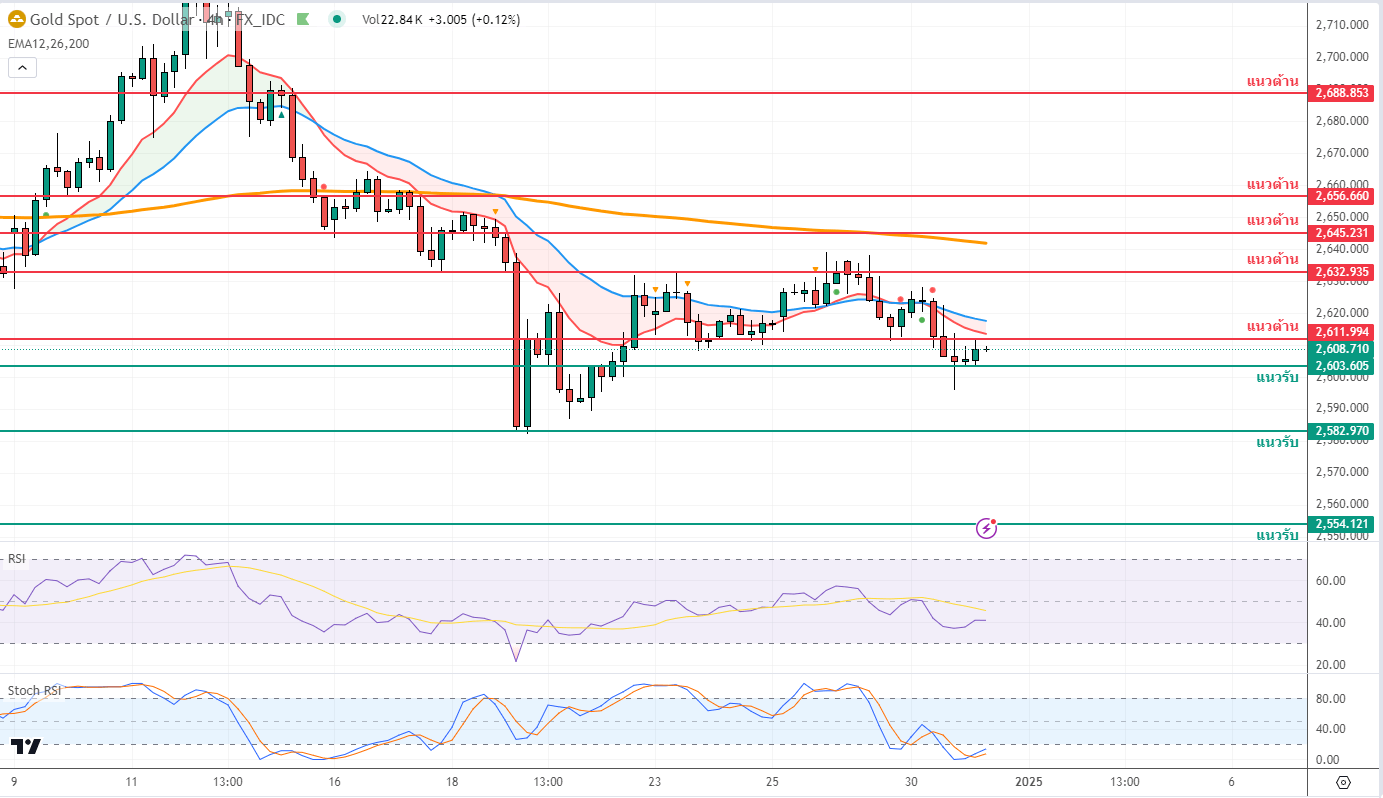Open chart settings hexagon icon
The height and width of the screenshot is (798, 1383).
tap(1343, 782)
